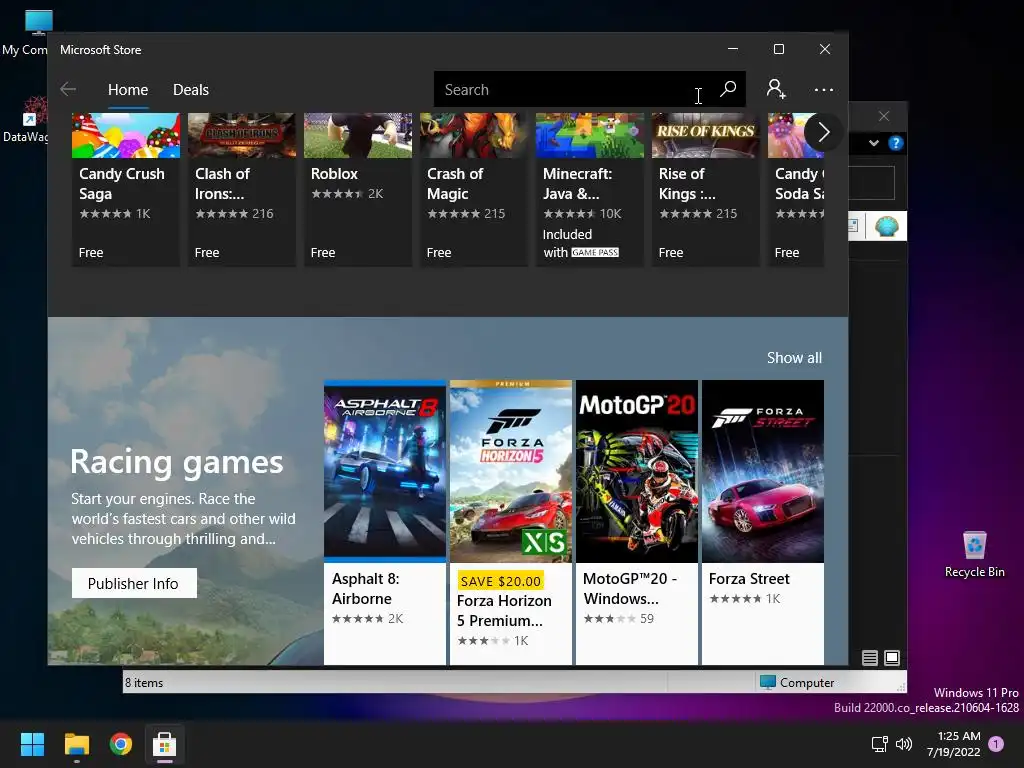Open the Crash of Magic card
This screenshot has height=768, width=1024.
[x=473, y=189]
